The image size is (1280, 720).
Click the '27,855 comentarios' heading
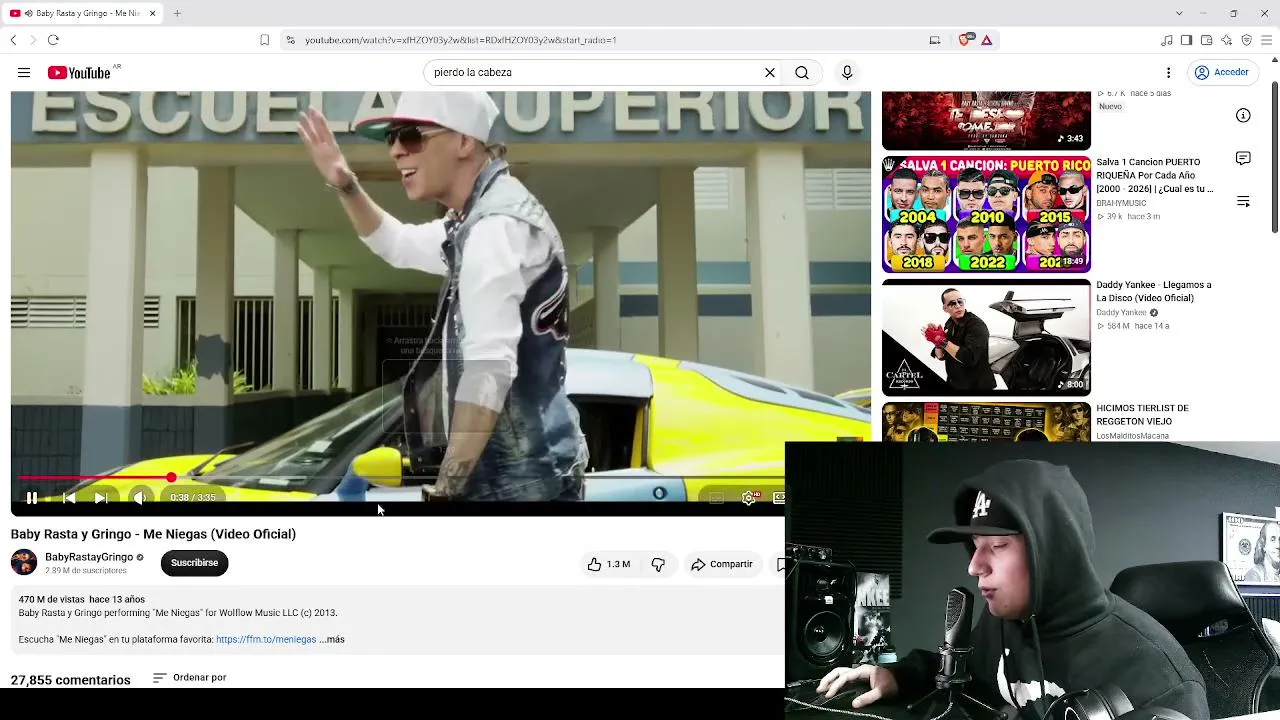tap(71, 680)
